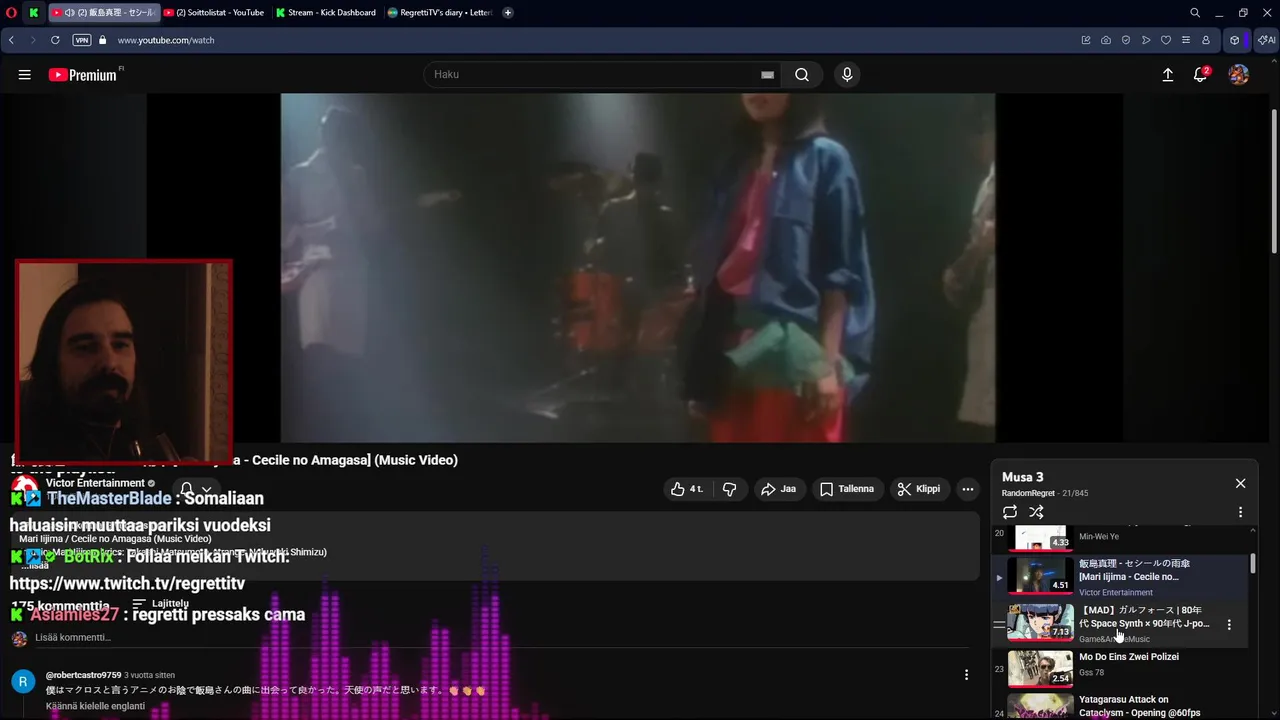The width and height of the screenshot is (1280, 720).
Task: Open the extensions cube icon
Action: tap(1235, 40)
